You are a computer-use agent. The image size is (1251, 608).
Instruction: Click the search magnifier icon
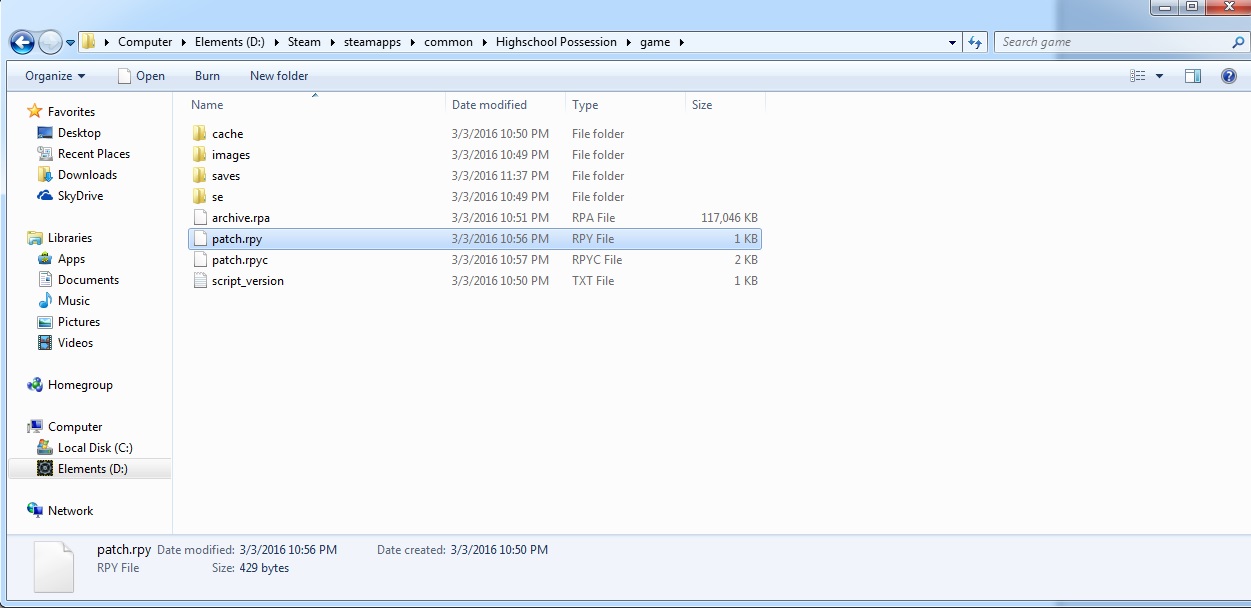1238,42
